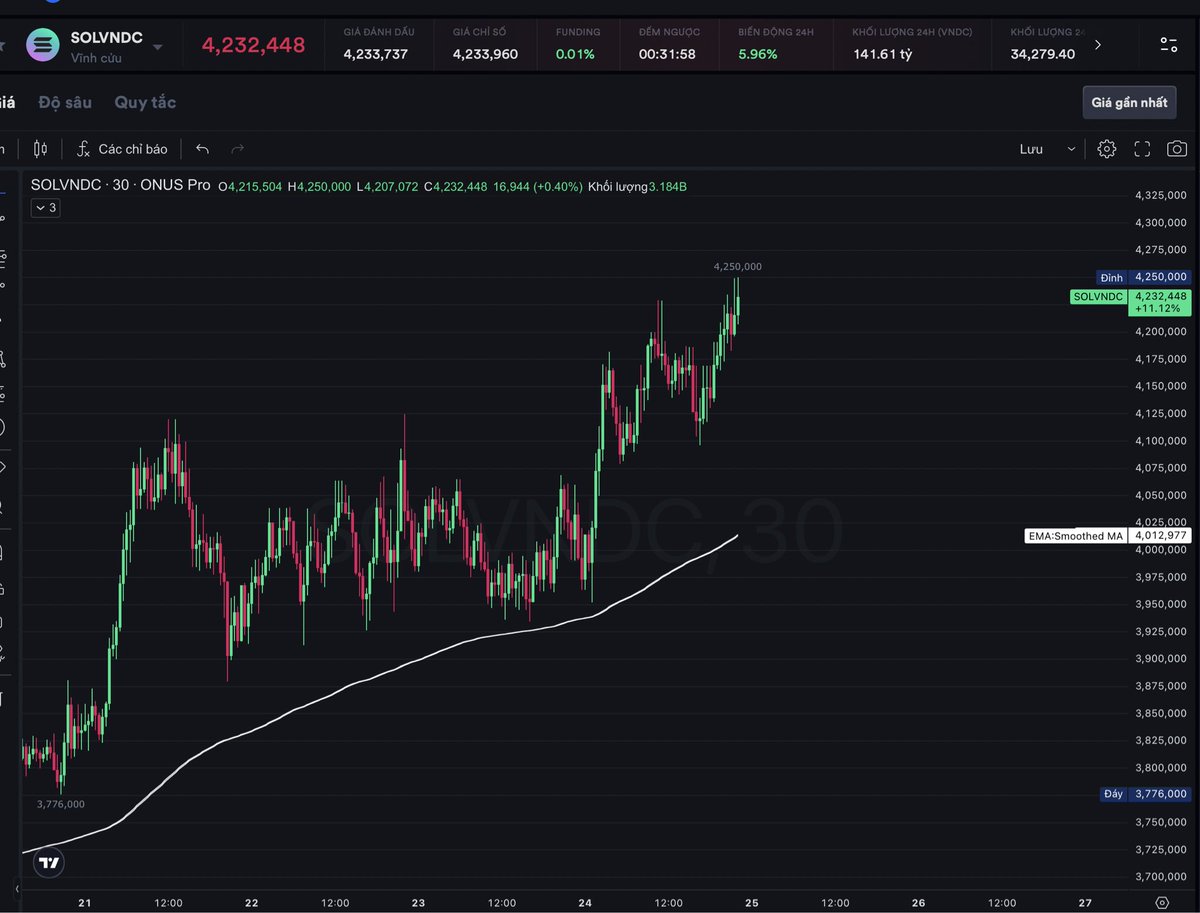Click the Vĩnh cửu contract label
Viewport: 1200px width, 913px height.
pos(97,59)
